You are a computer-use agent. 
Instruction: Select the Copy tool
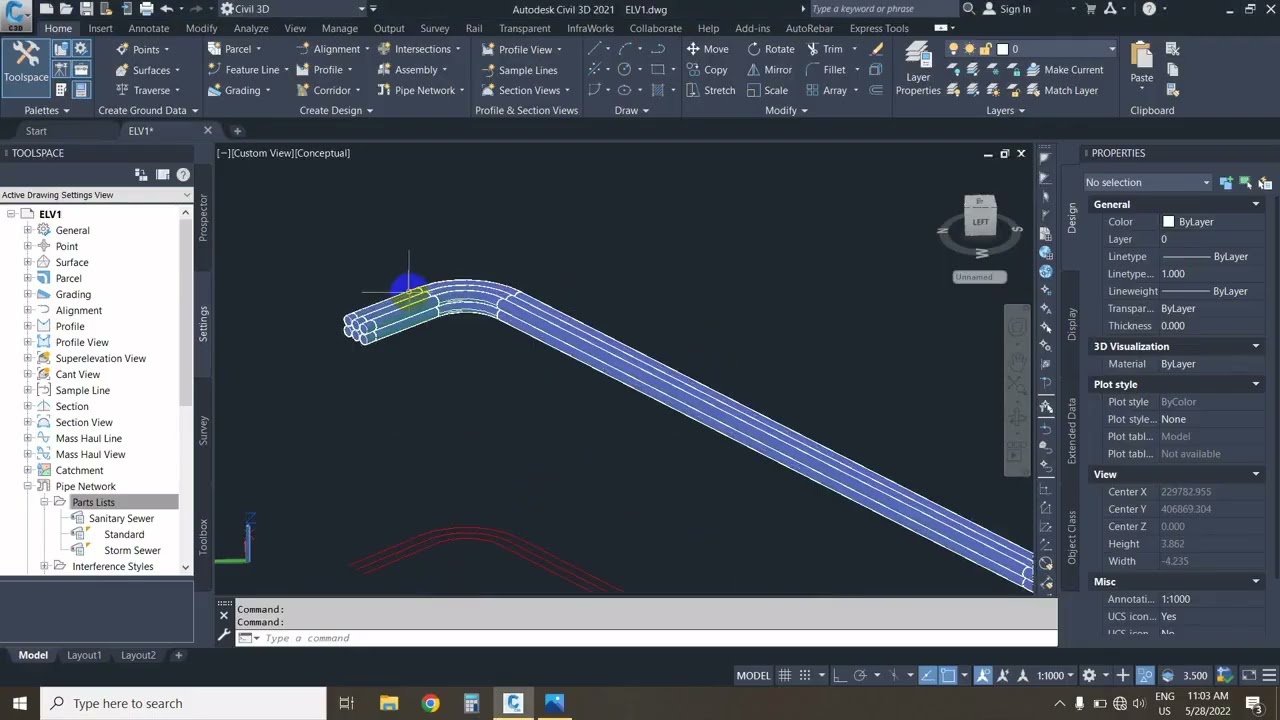(708, 70)
